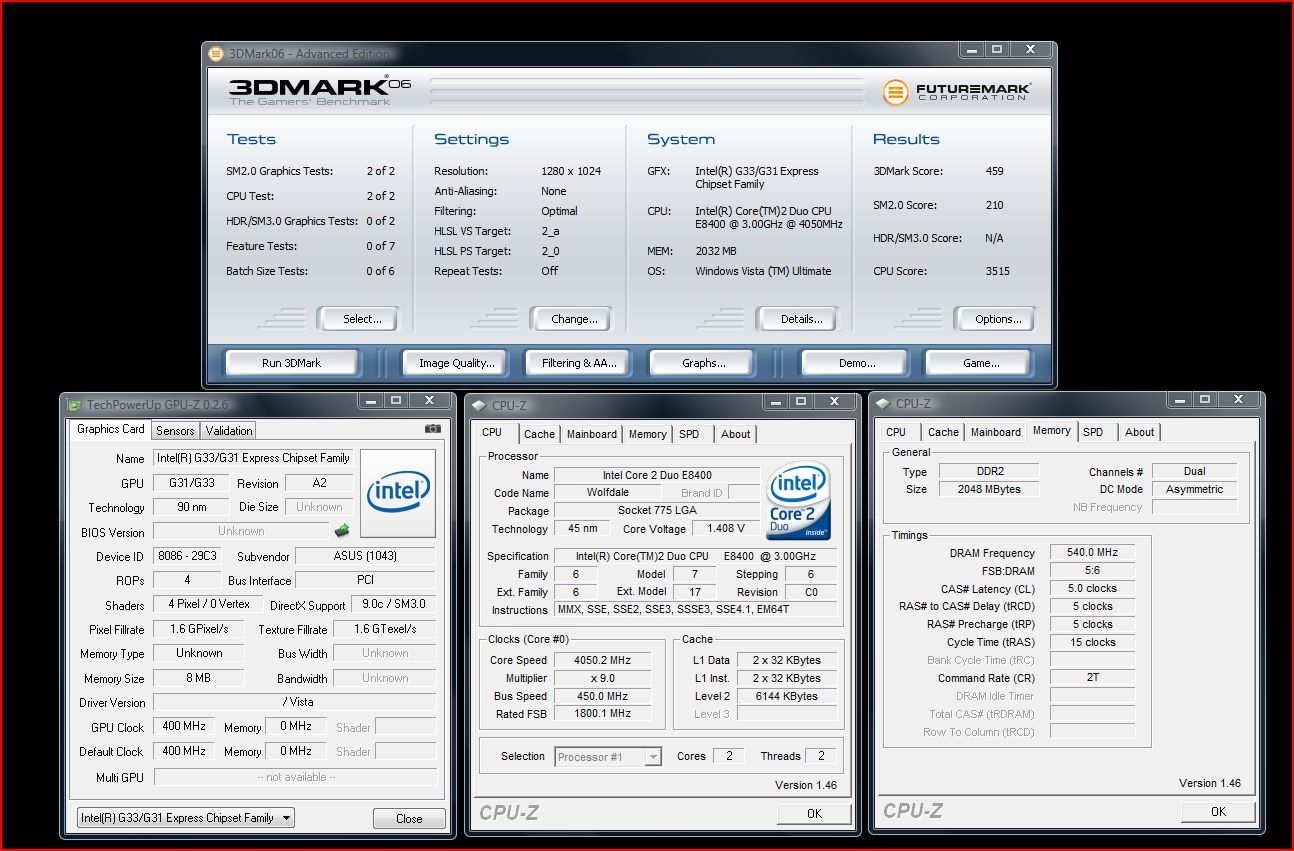Click Options... under Results

(x=998, y=319)
